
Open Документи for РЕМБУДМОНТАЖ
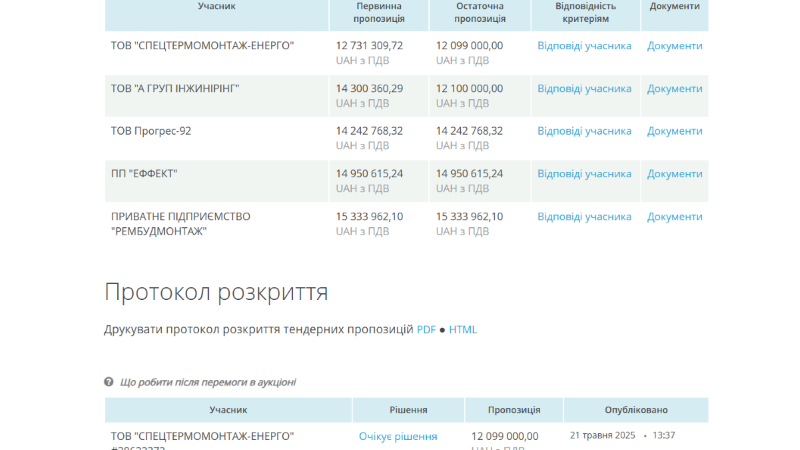pyautogui.click(x=674, y=216)
